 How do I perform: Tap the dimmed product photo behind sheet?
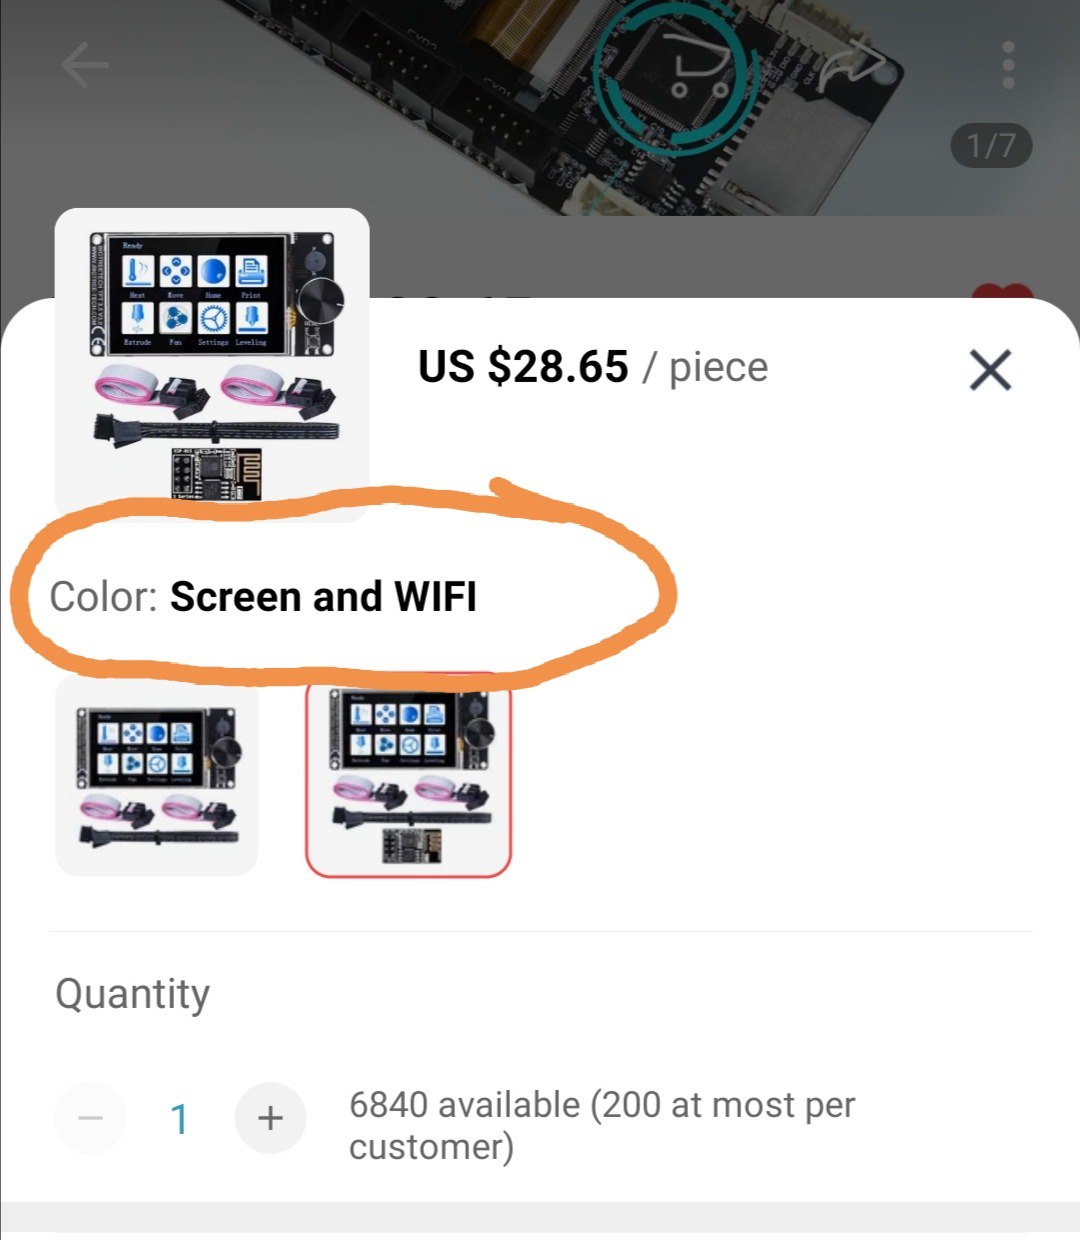tap(540, 110)
